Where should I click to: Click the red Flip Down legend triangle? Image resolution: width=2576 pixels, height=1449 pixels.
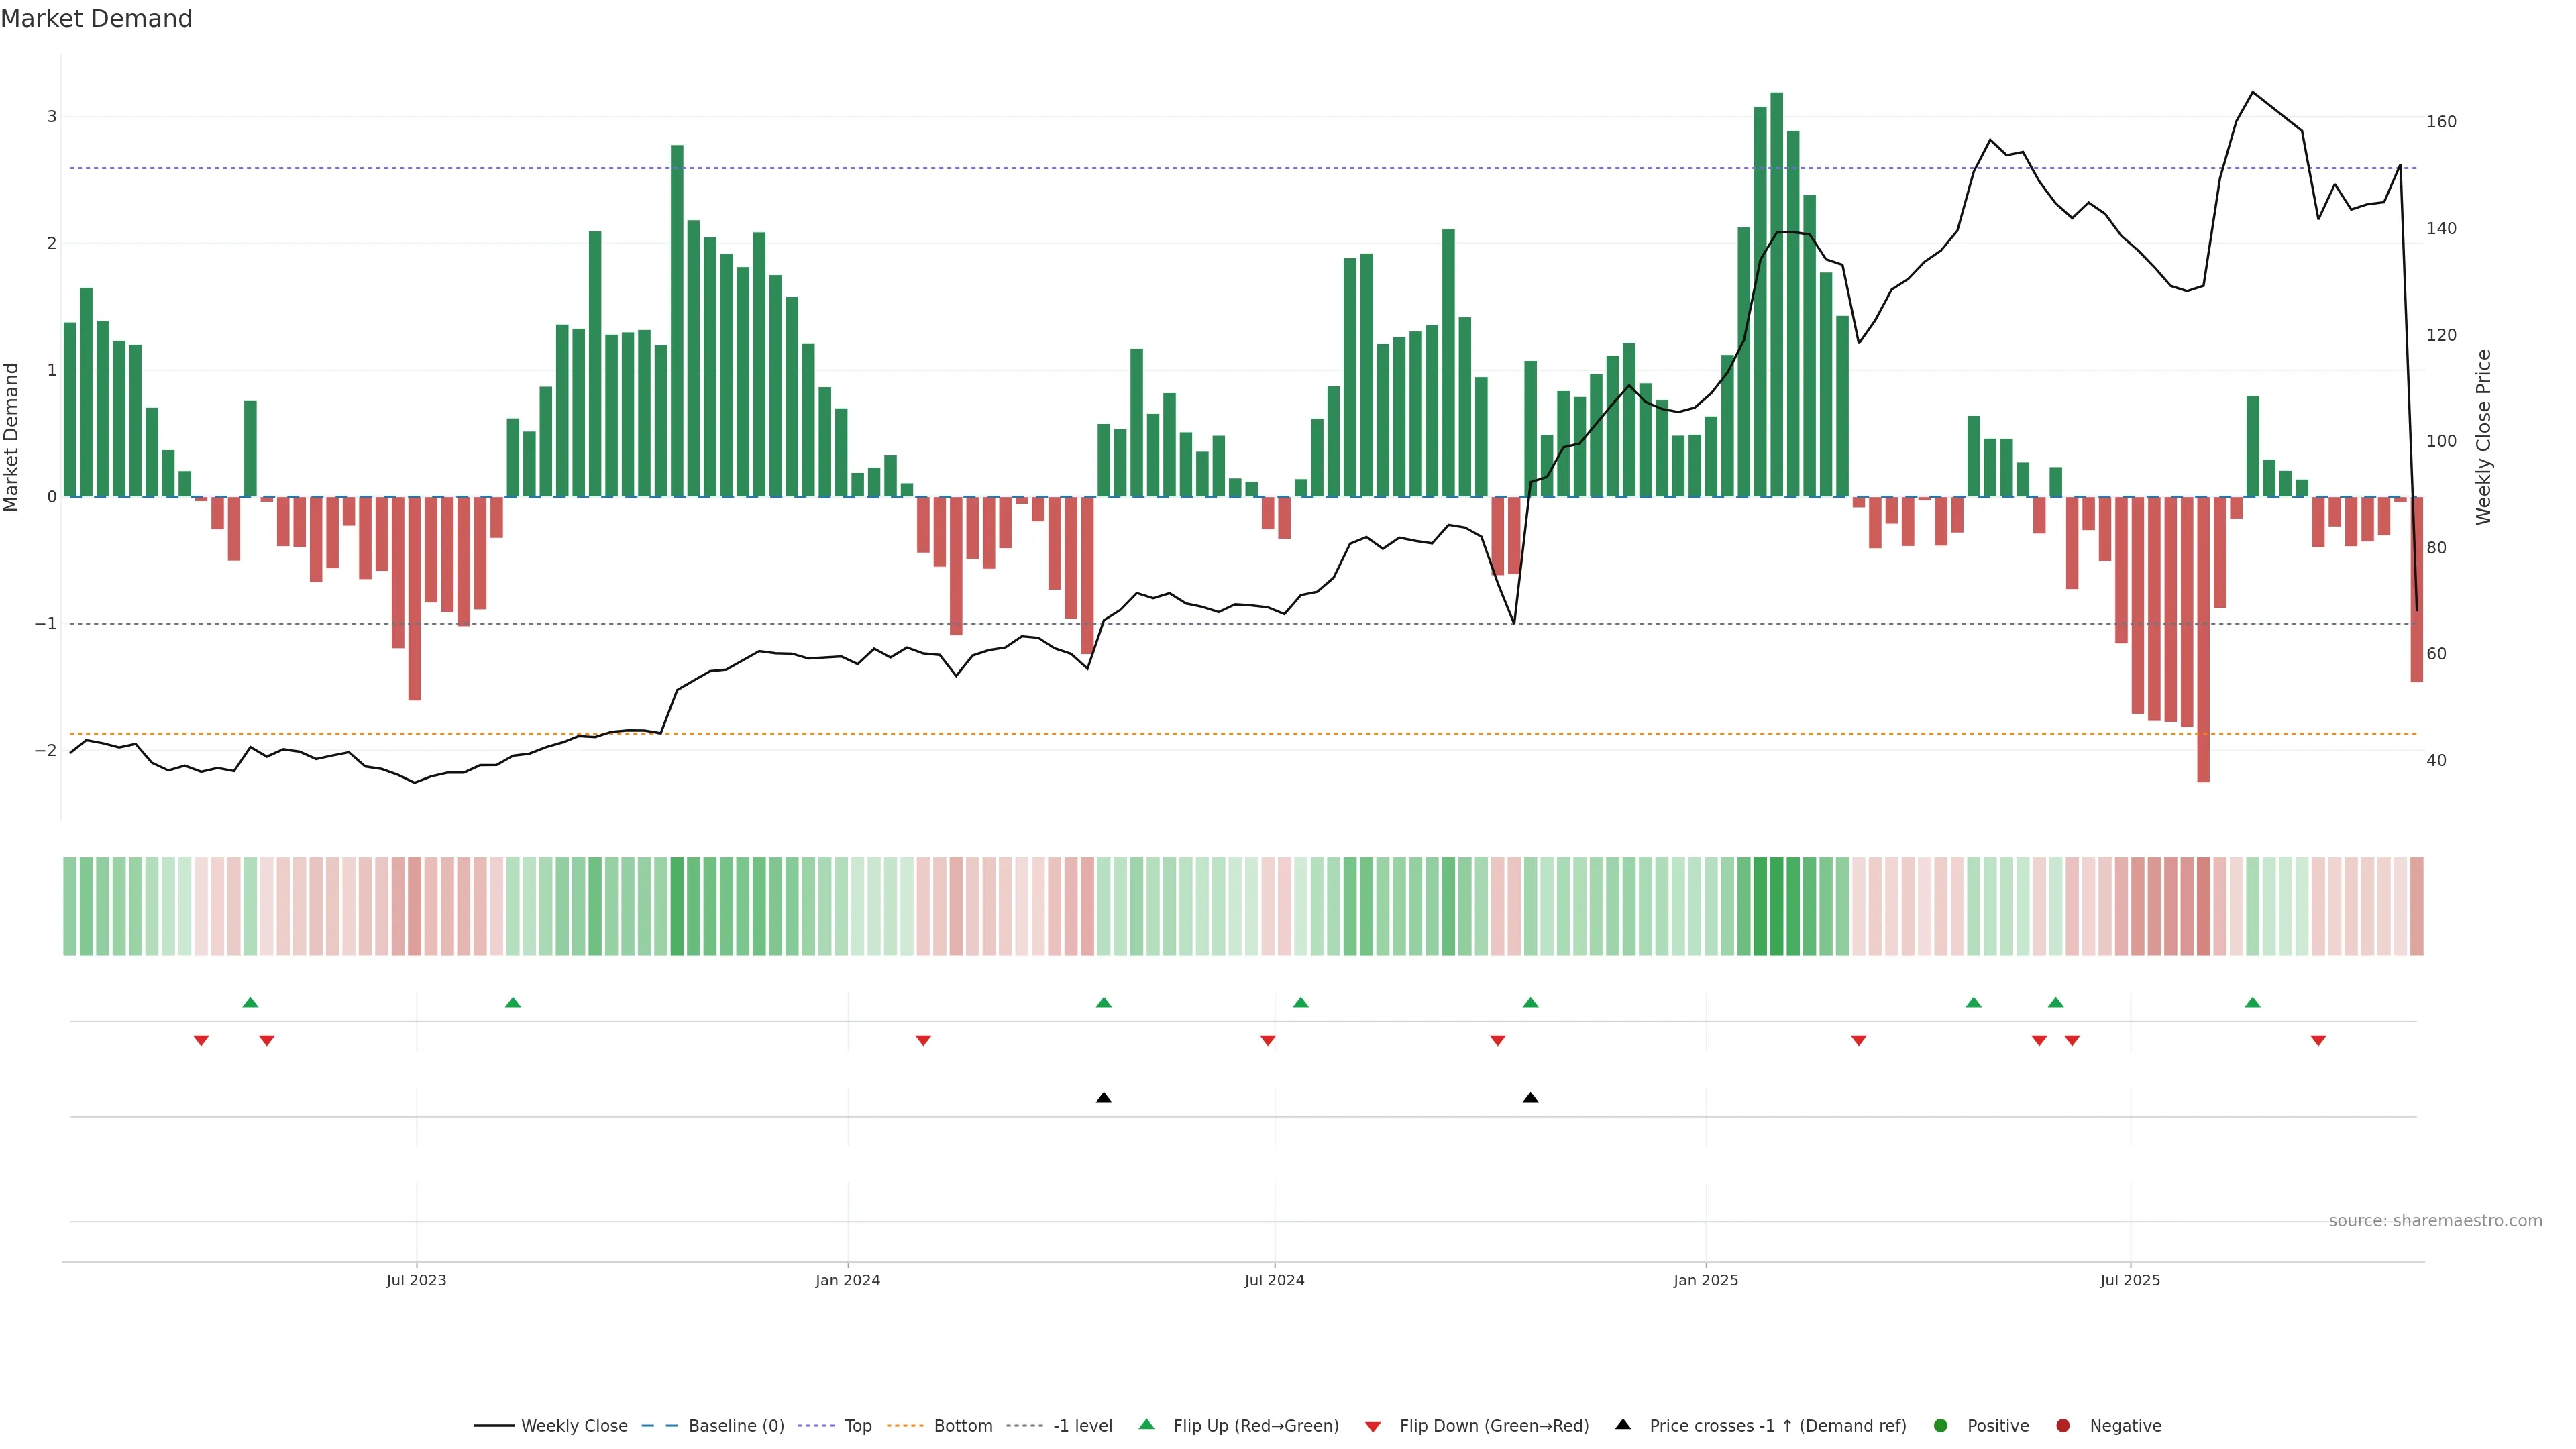1373,1427
